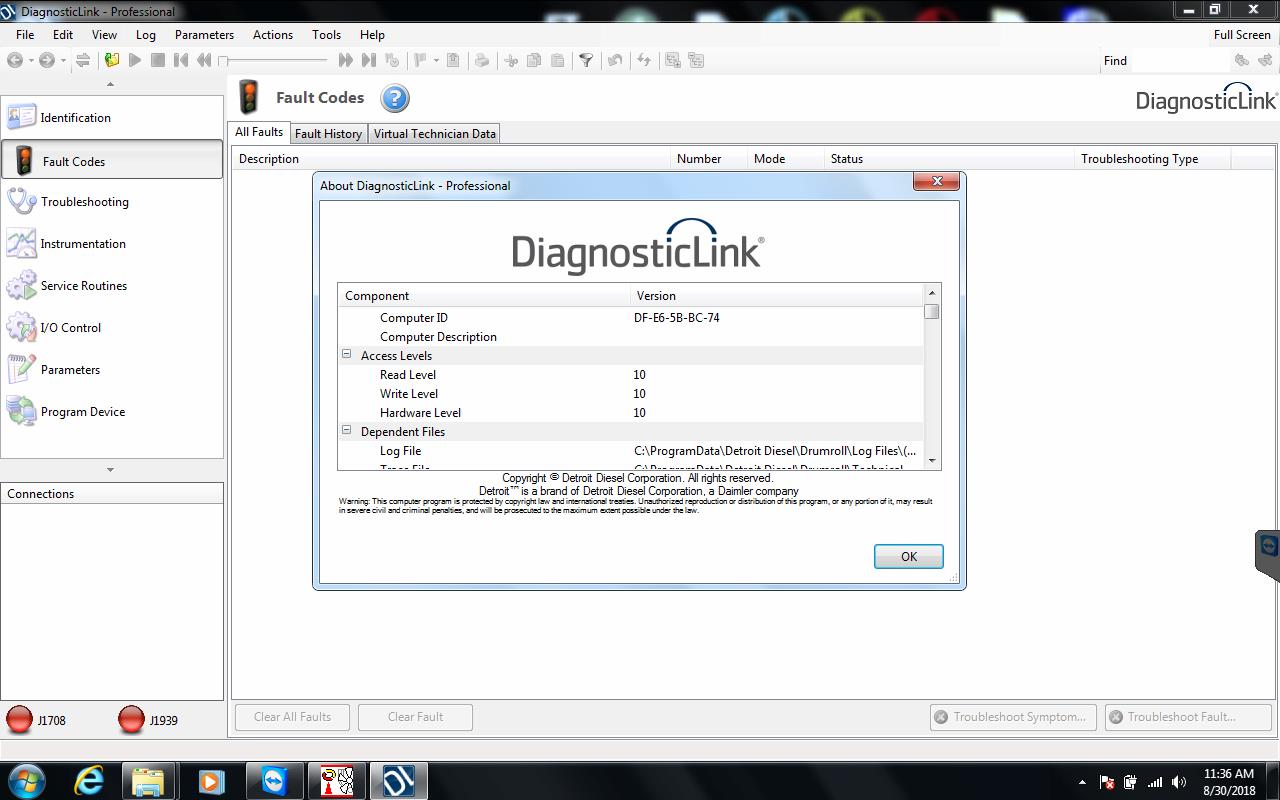
Task: Click the Troubleshoot Fault button
Action: pyautogui.click(x=1188, y=716)
